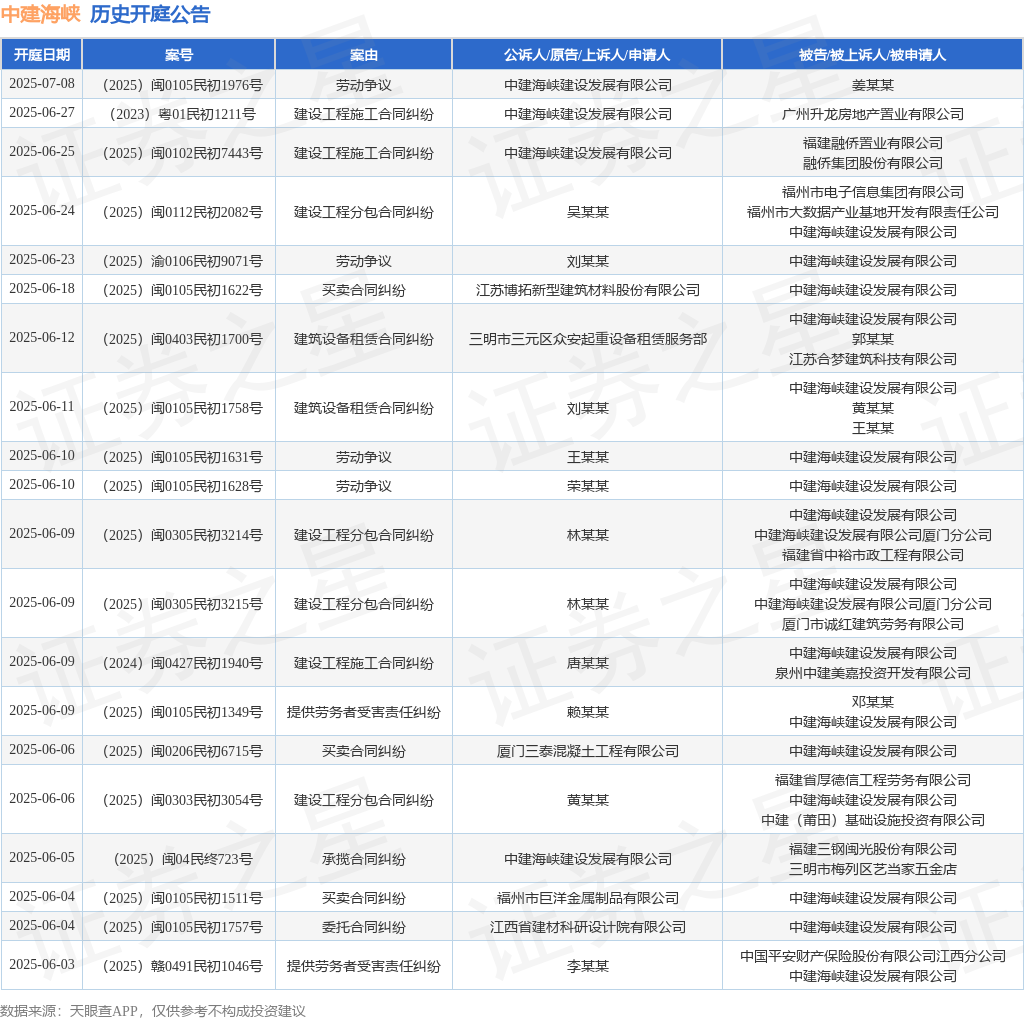Screen dimensions: 1024x1020
Task: Click defendant 厦门市诚红建筑劳务有限公司
Action: pos(872,624)
